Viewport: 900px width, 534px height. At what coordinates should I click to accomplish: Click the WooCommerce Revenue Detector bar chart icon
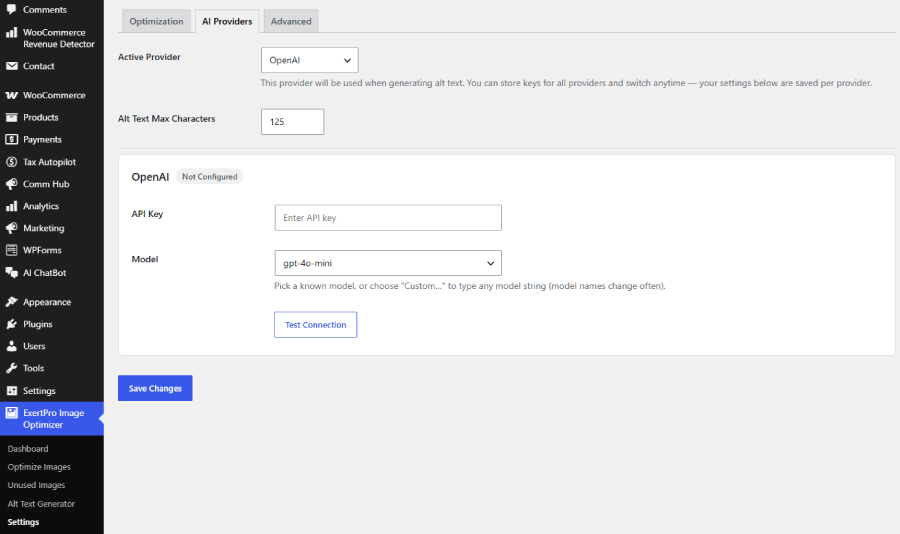[x=11, y=32]
